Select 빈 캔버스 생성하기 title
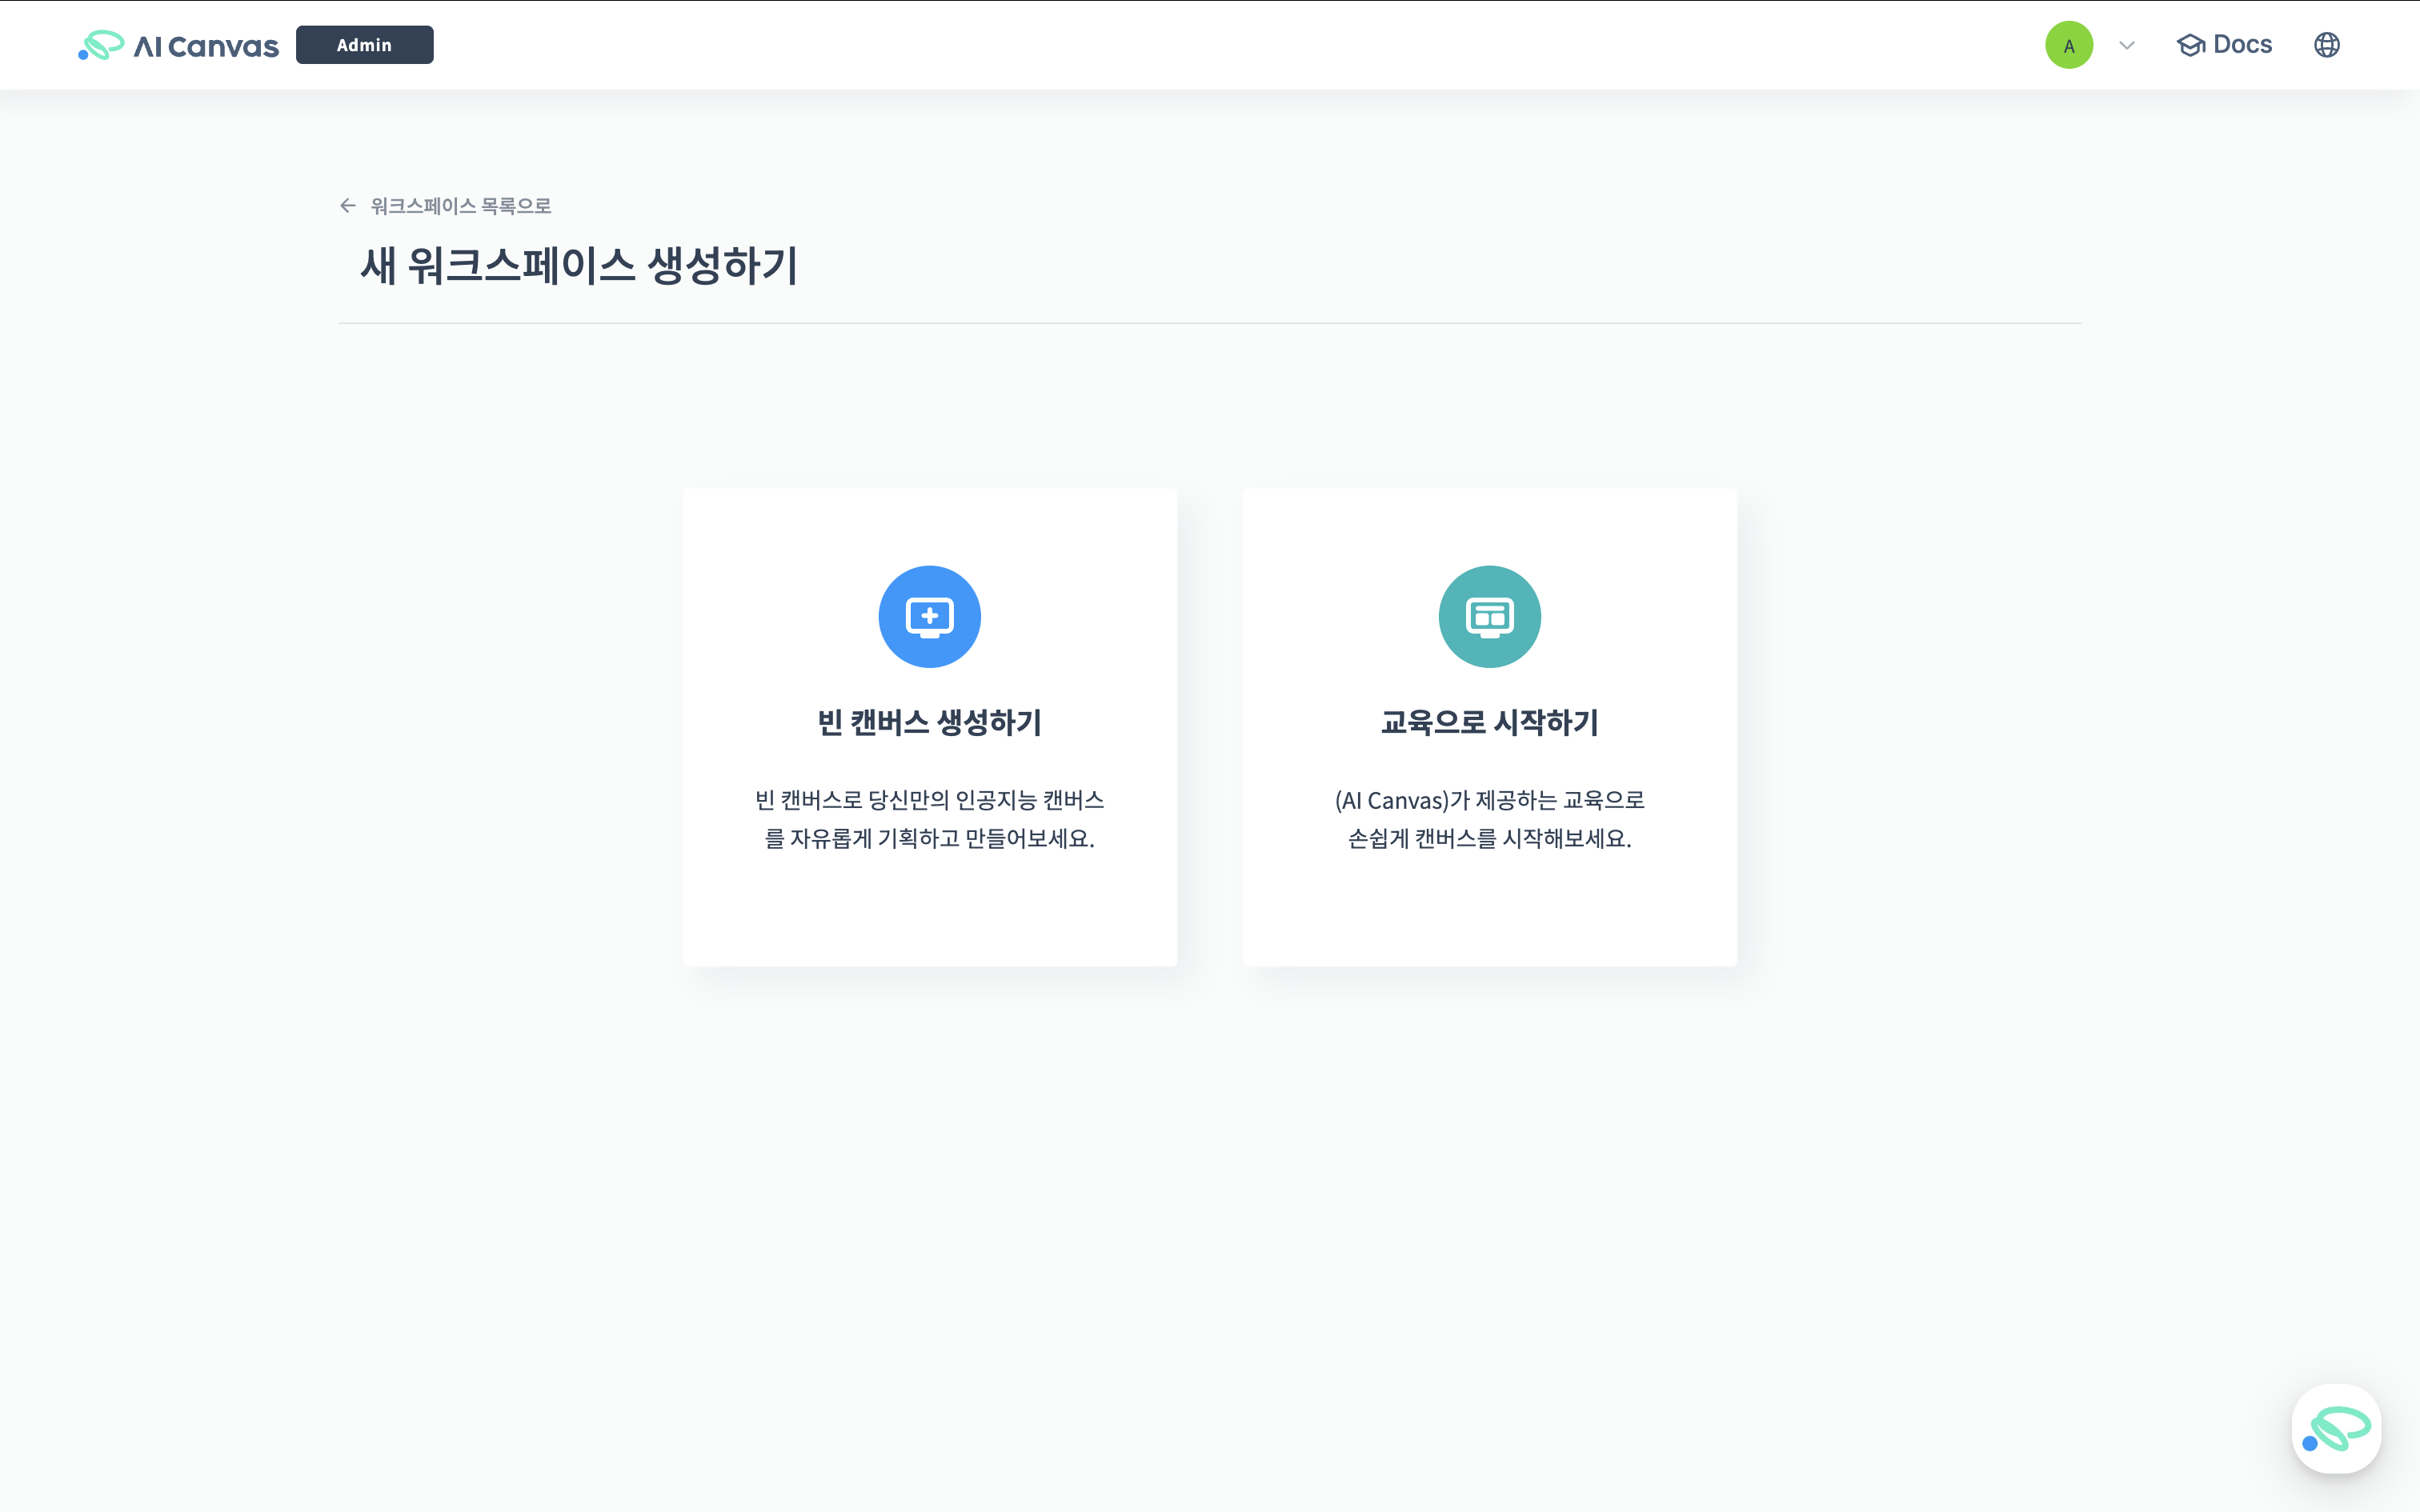The height and width of the screenshot is (1512, 2420). click(x=929, y=722)
